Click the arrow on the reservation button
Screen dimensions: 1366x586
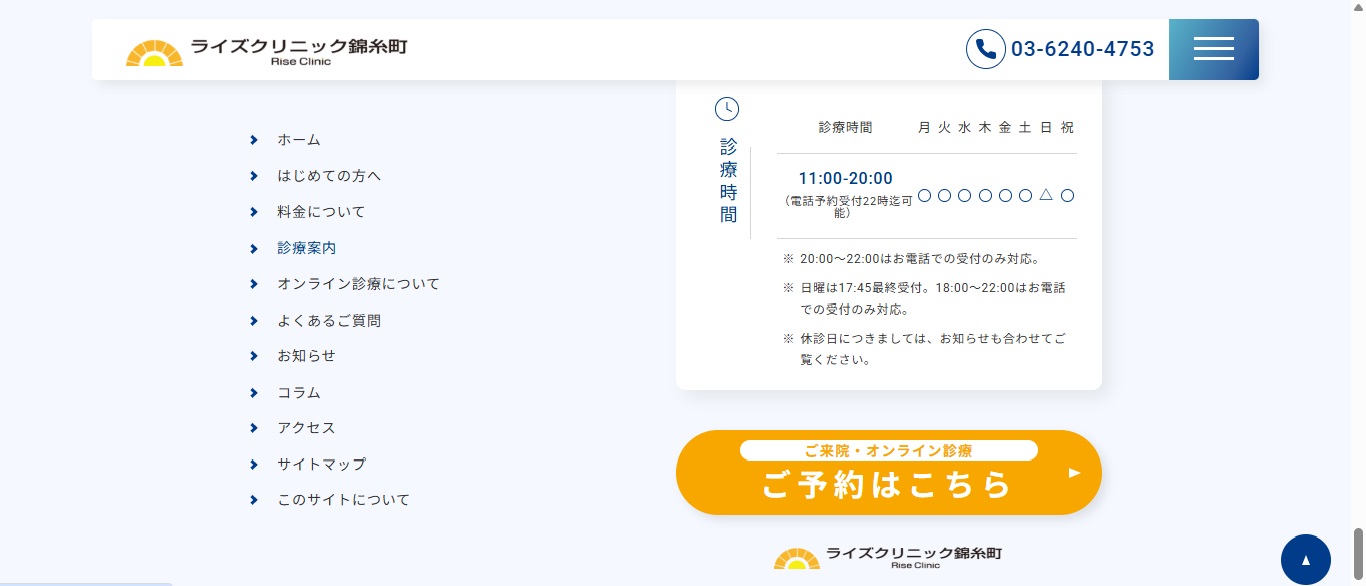click(x=1075, y=473)
